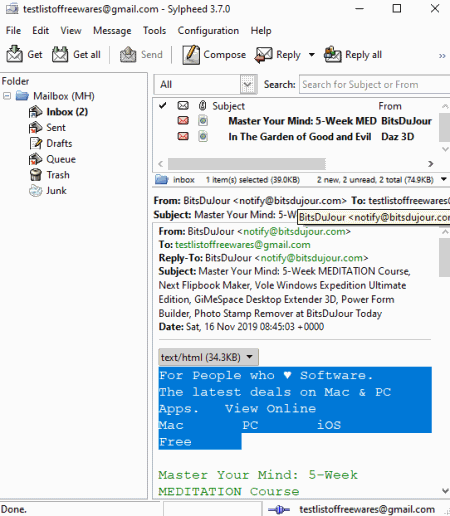Screen dimensions: 450x516
Task: Click attachment icon of Daz 3D message
Action: tap(203, 136)
